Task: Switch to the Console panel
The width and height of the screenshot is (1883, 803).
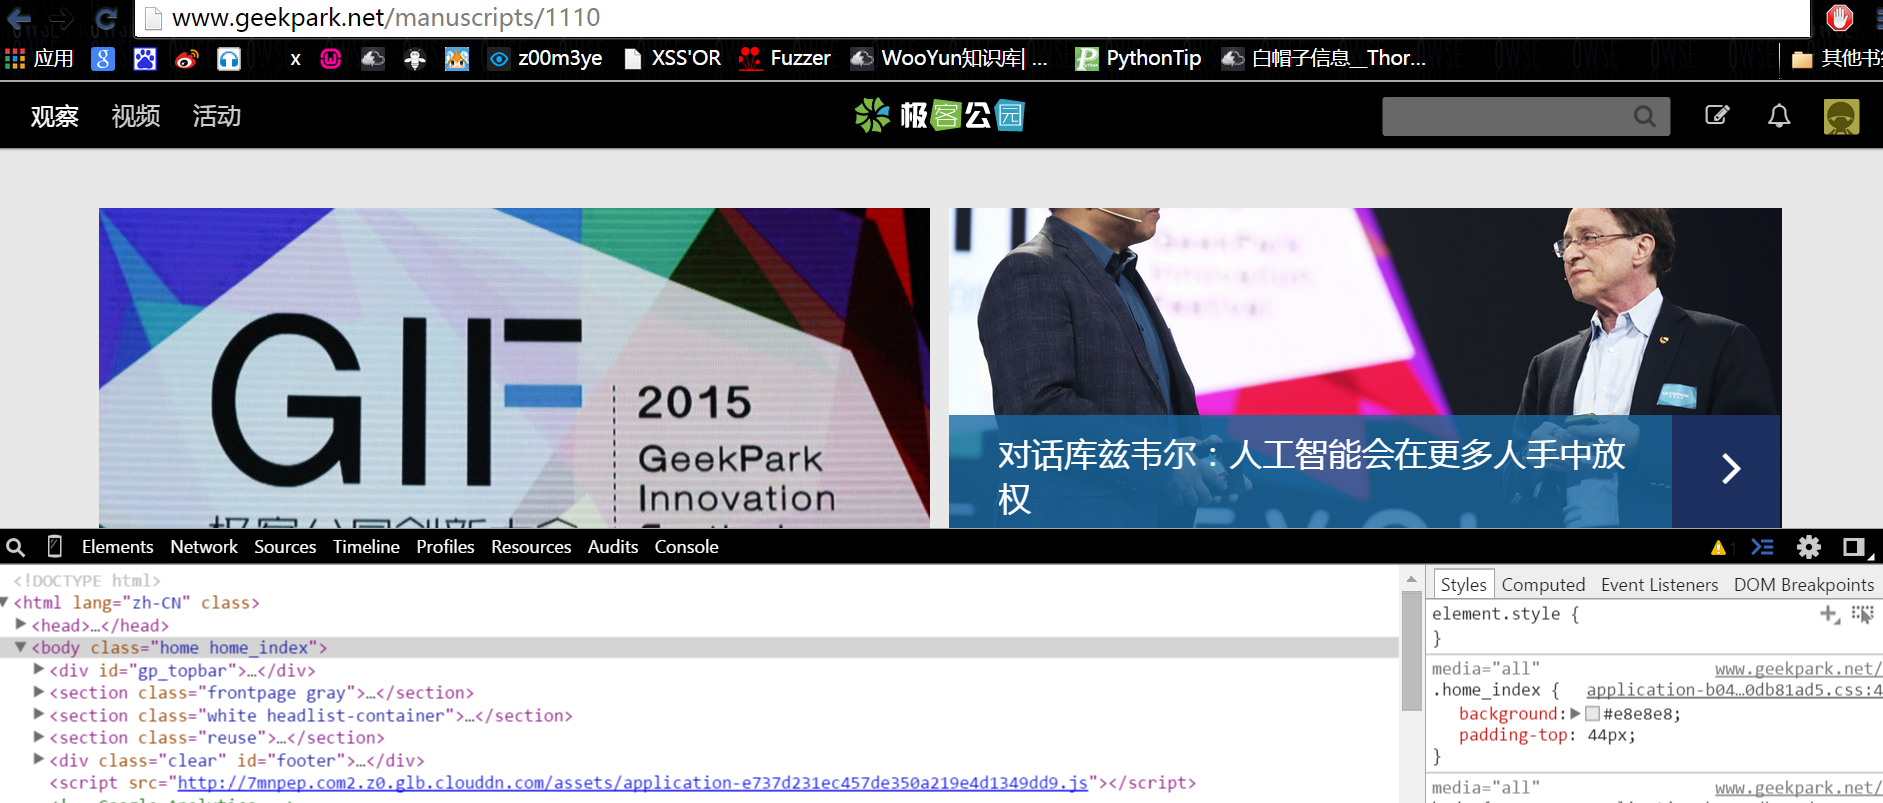Action: tap(687, 547)
